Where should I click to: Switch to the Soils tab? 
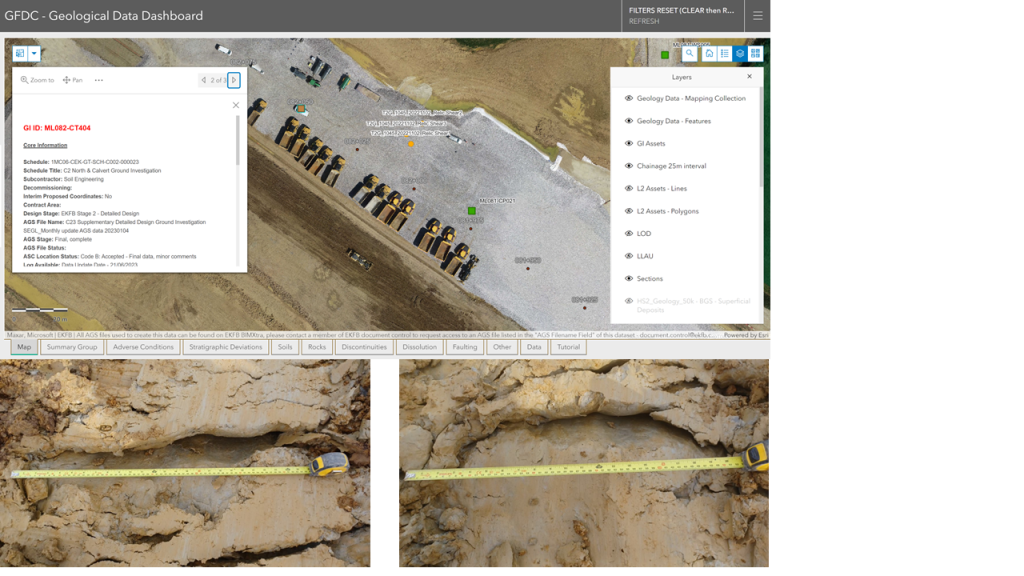point(284,346)
